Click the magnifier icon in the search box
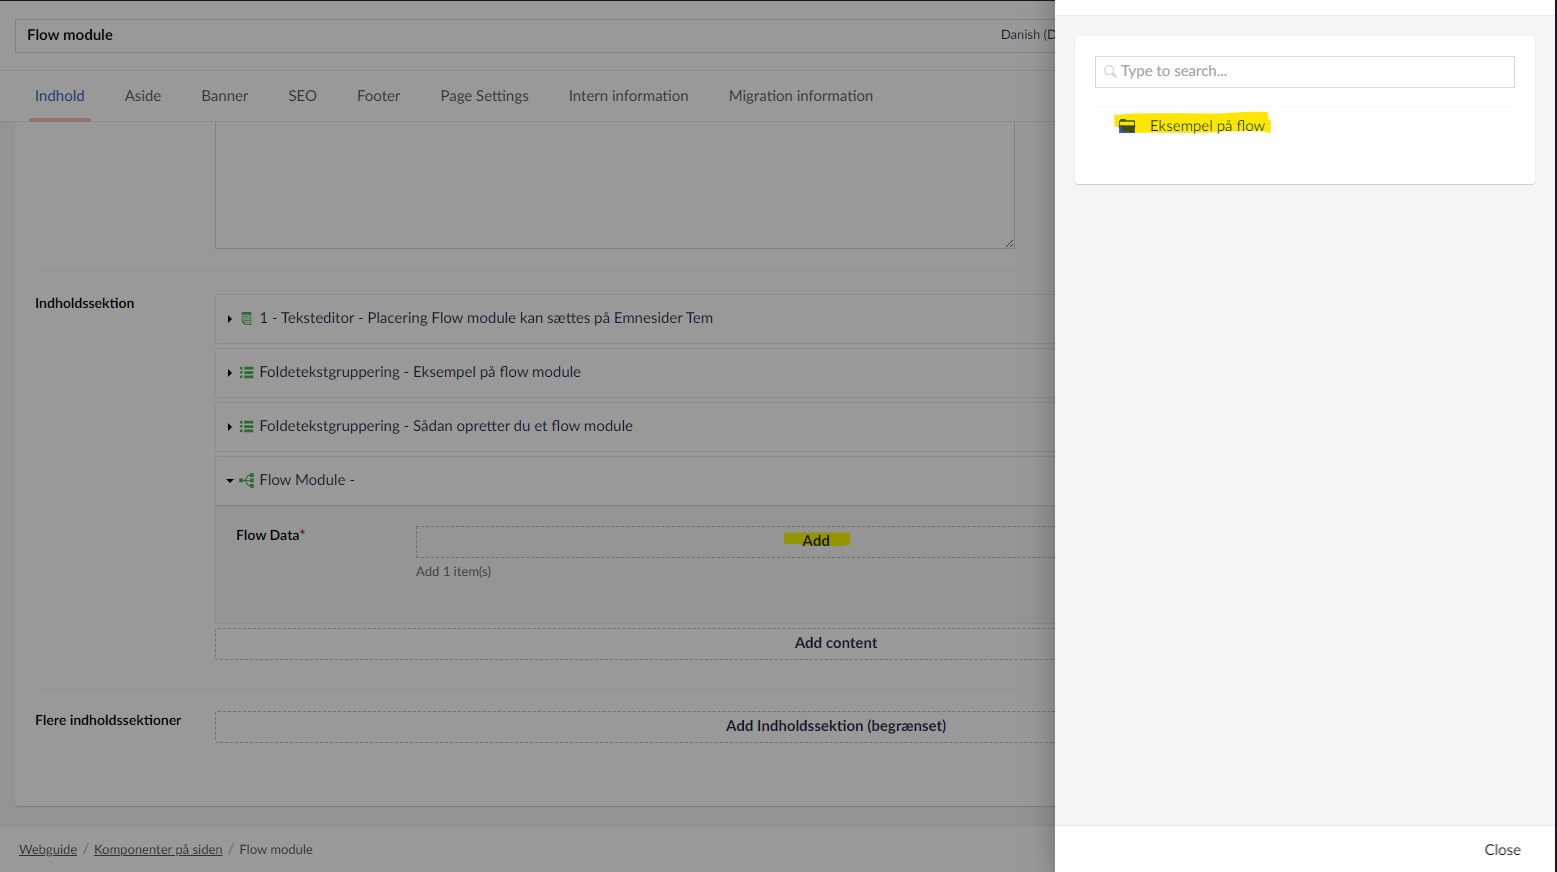 tap(1110, 71)
